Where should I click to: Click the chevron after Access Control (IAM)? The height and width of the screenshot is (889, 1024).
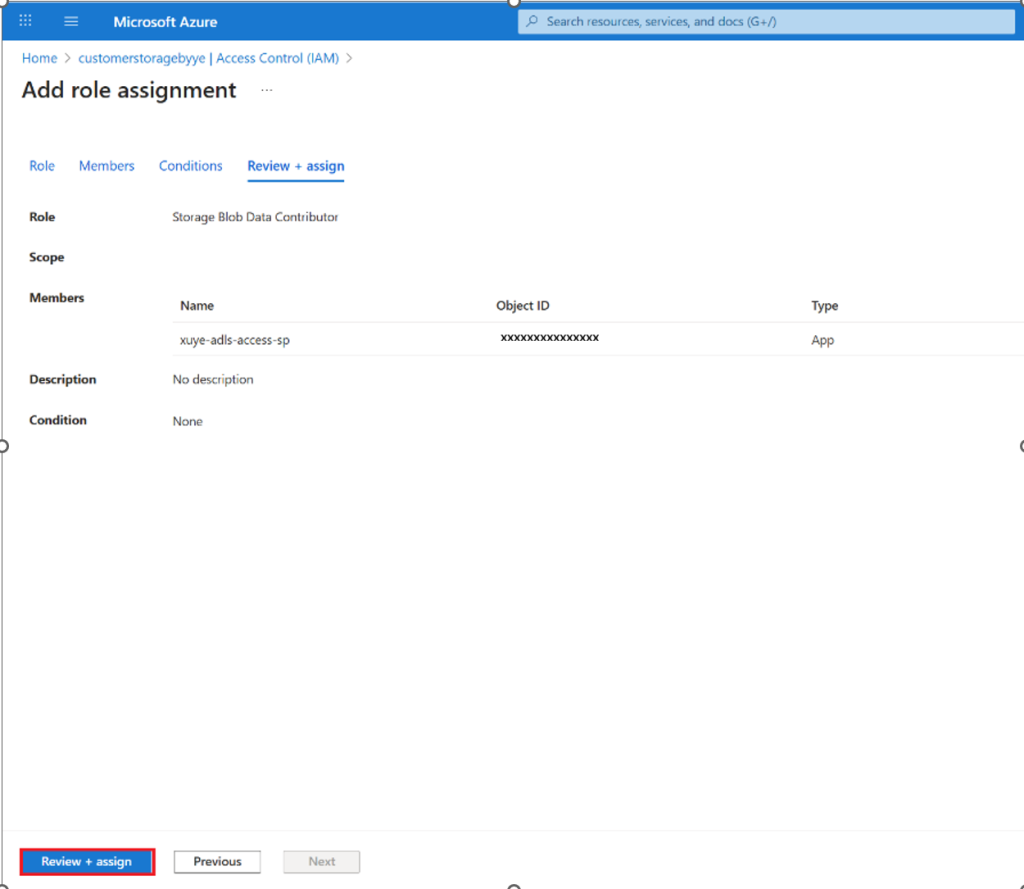click(349, 58)
